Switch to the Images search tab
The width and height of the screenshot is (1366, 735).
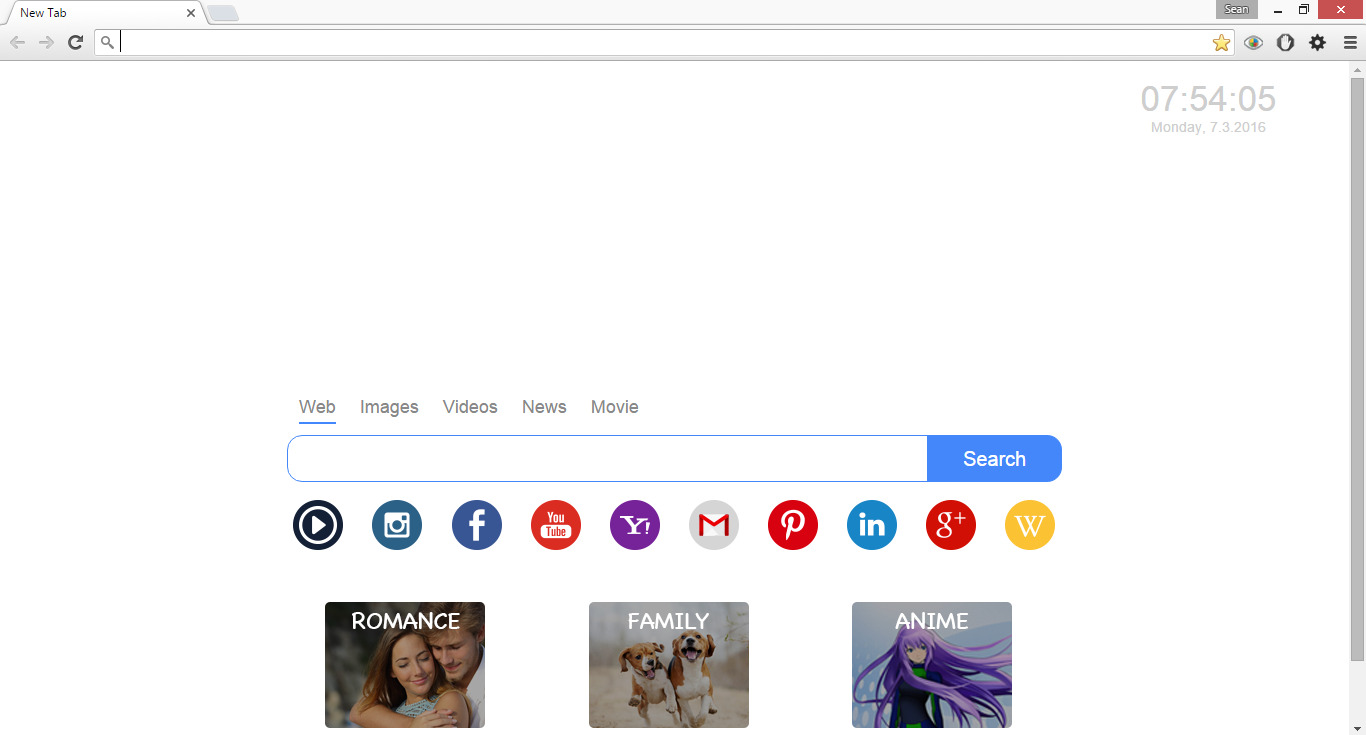pos(389,407)
